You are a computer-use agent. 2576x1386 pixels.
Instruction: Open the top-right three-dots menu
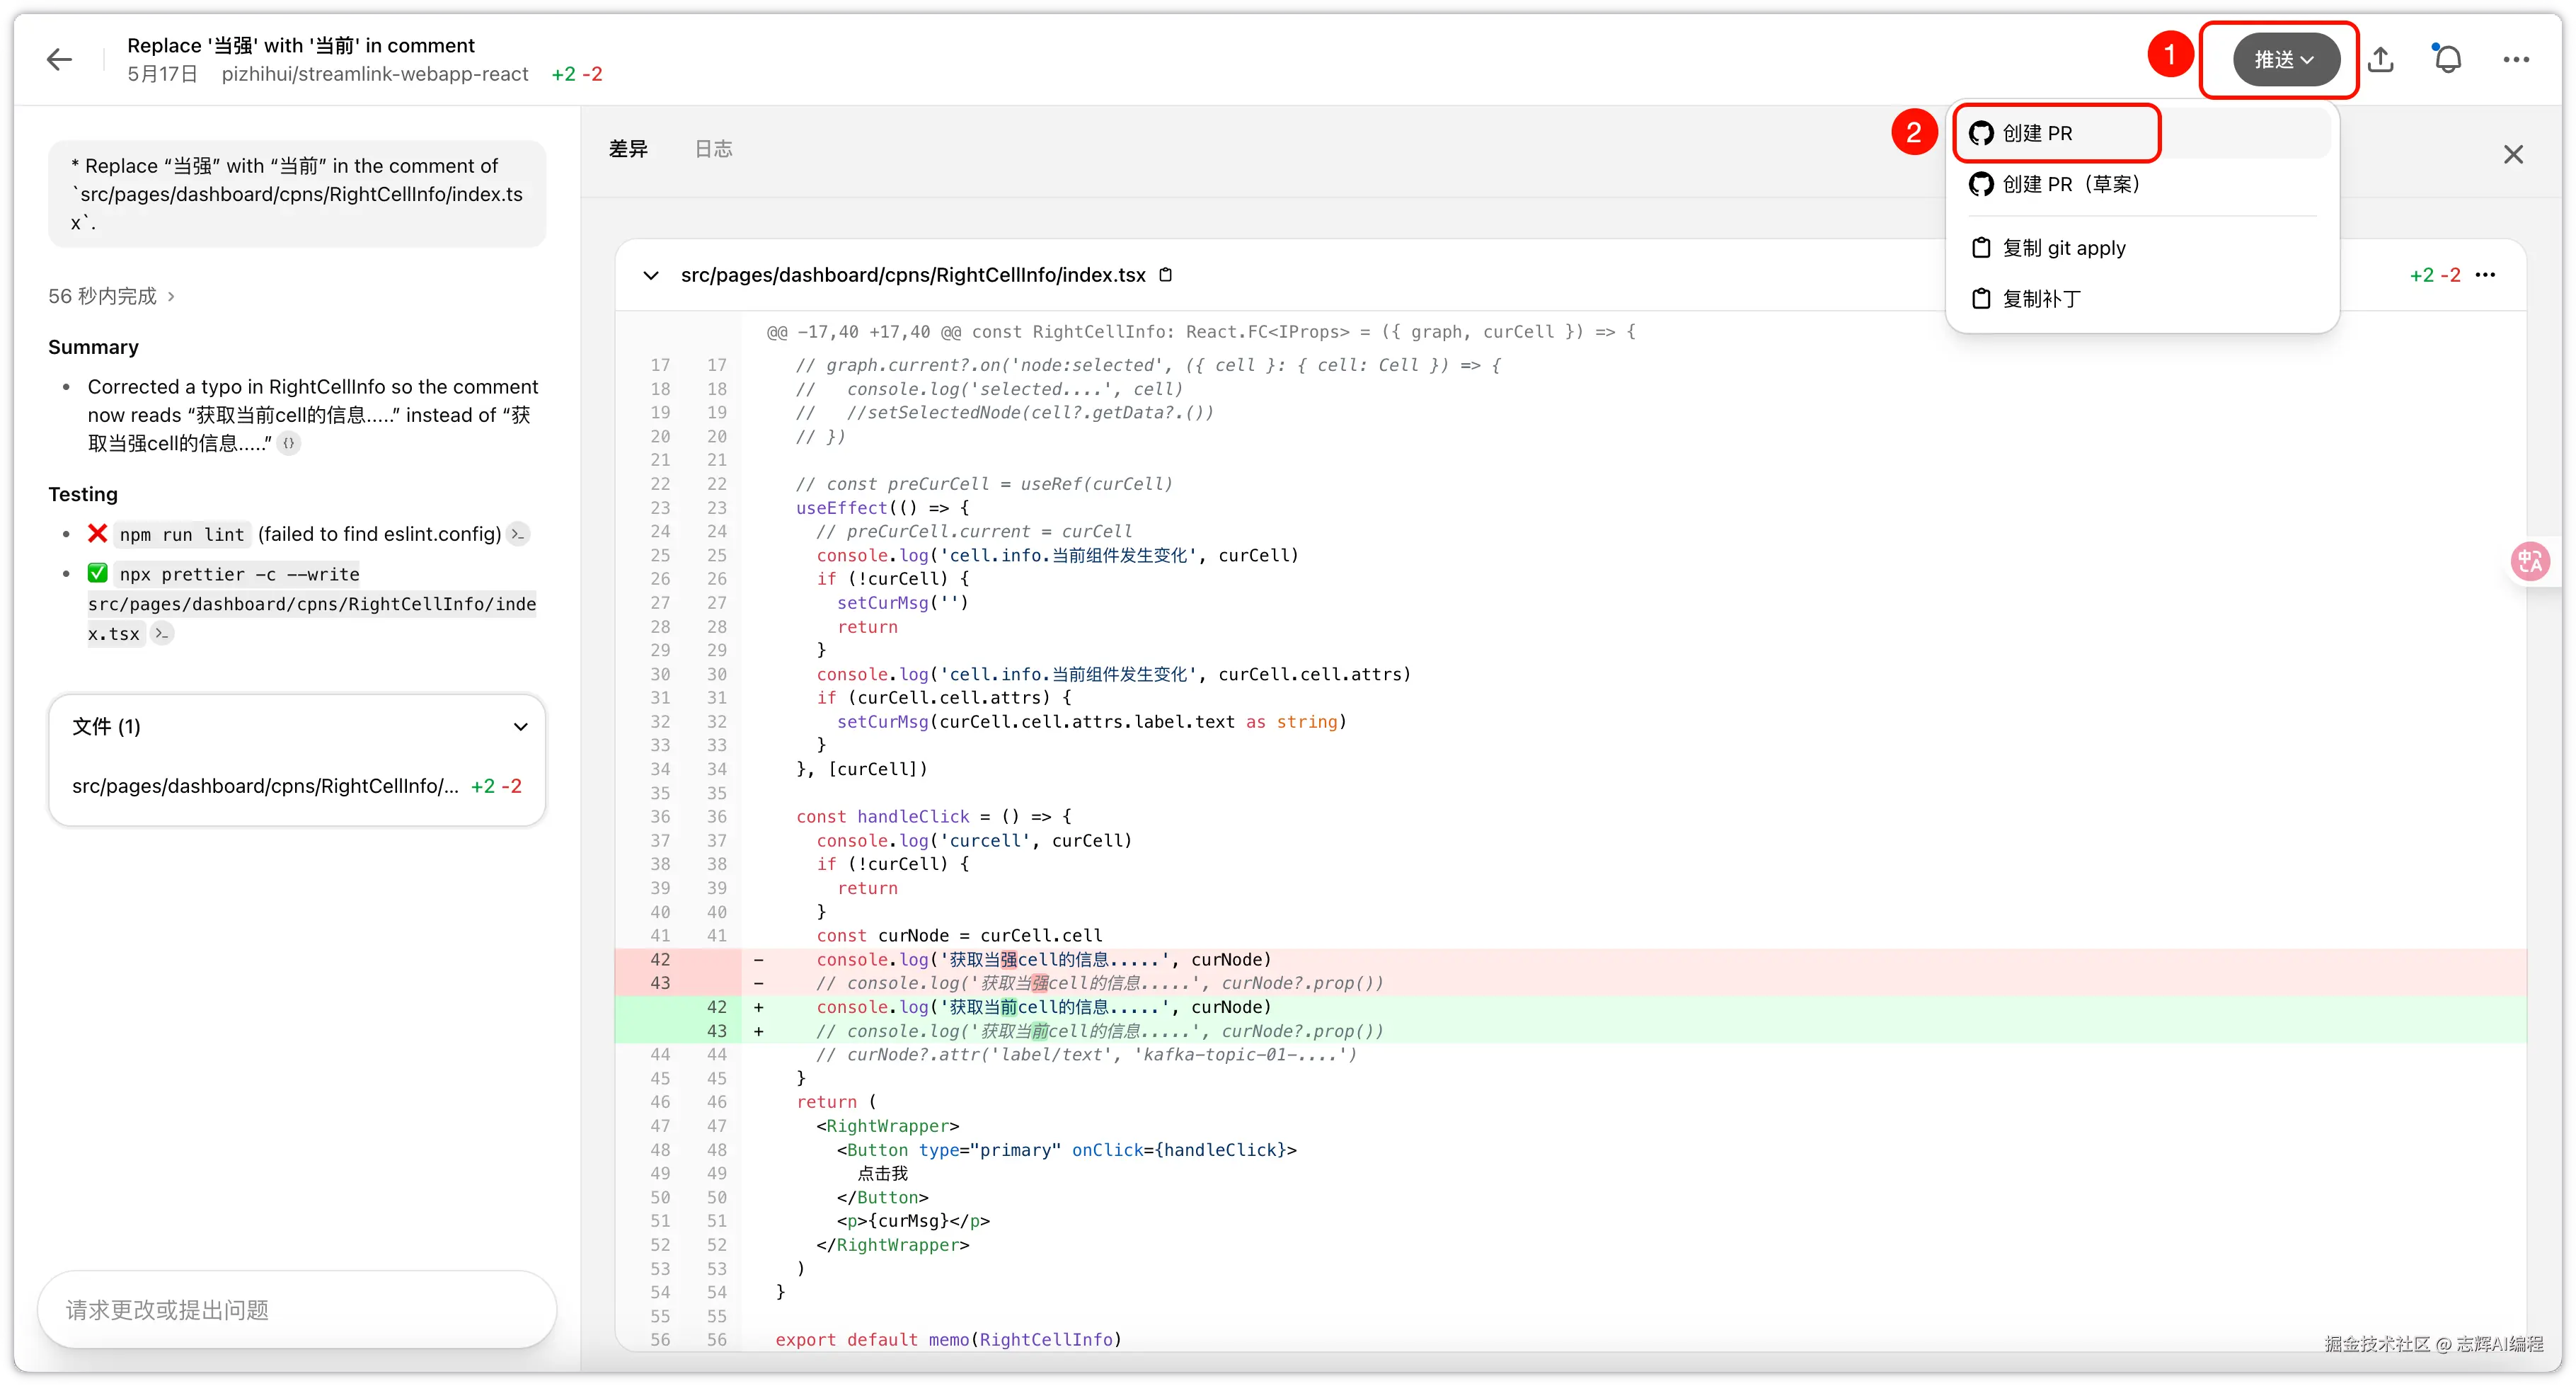click(2515, 60)
